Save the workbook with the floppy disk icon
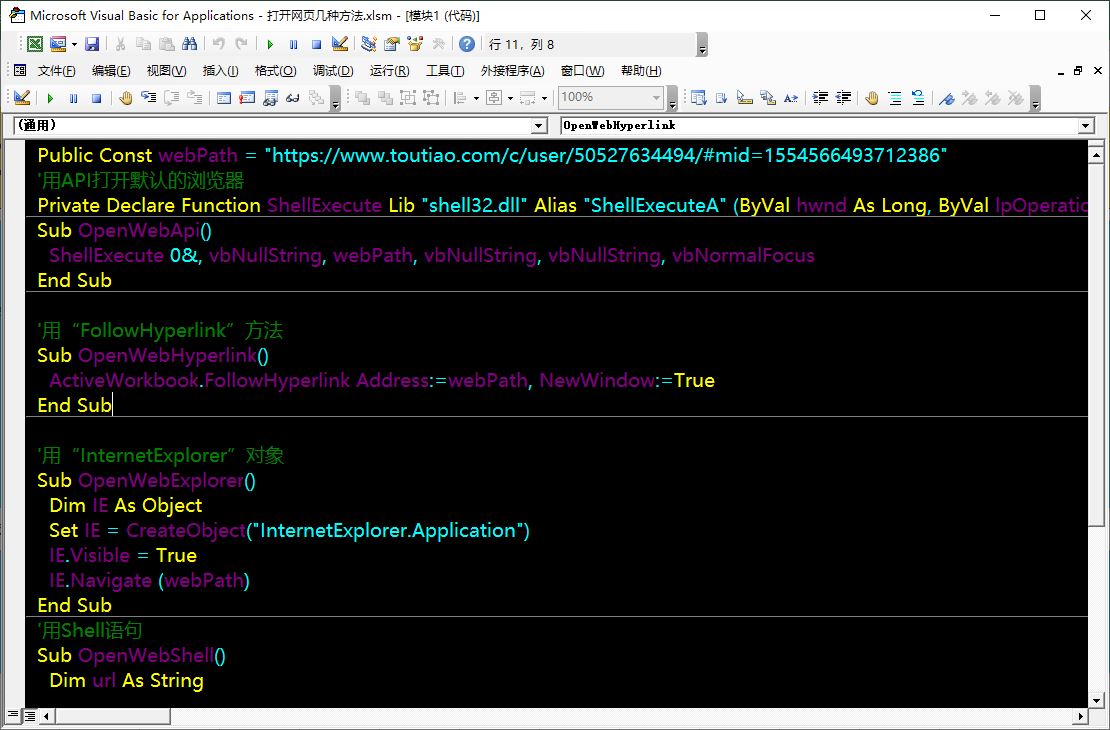 [92, 44]
